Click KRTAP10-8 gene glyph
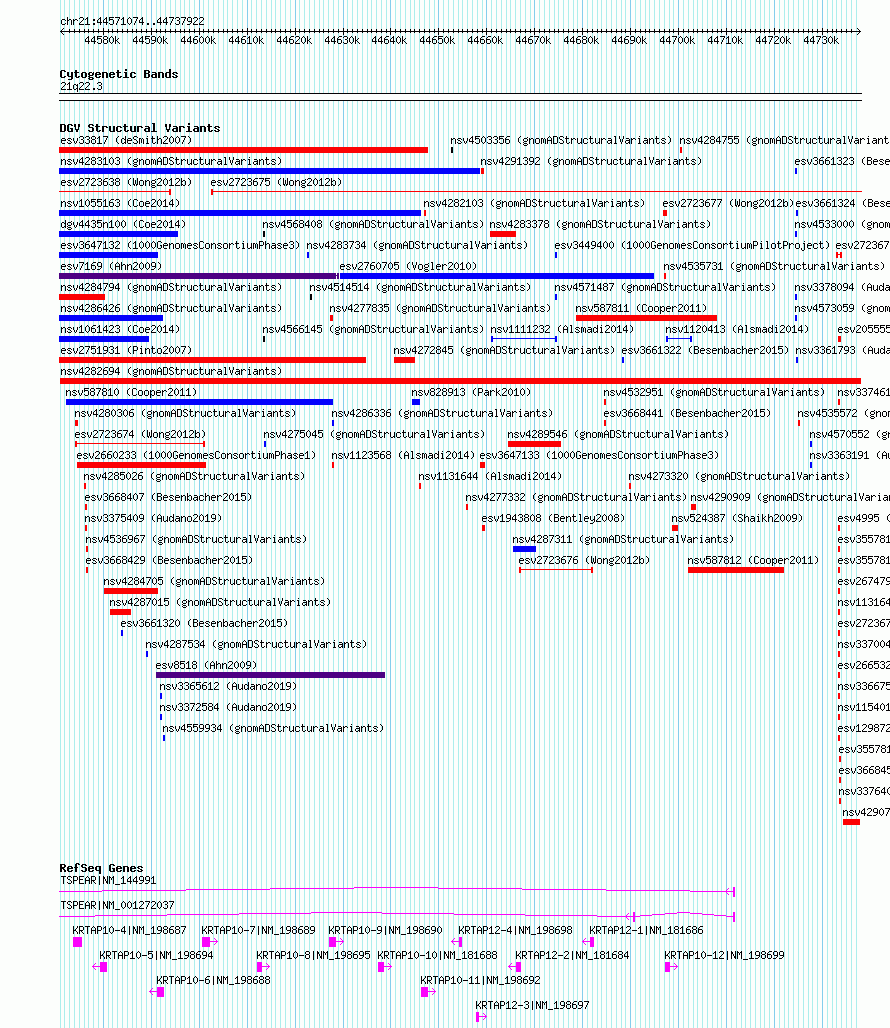The image size is (890, 1028). 263,967
